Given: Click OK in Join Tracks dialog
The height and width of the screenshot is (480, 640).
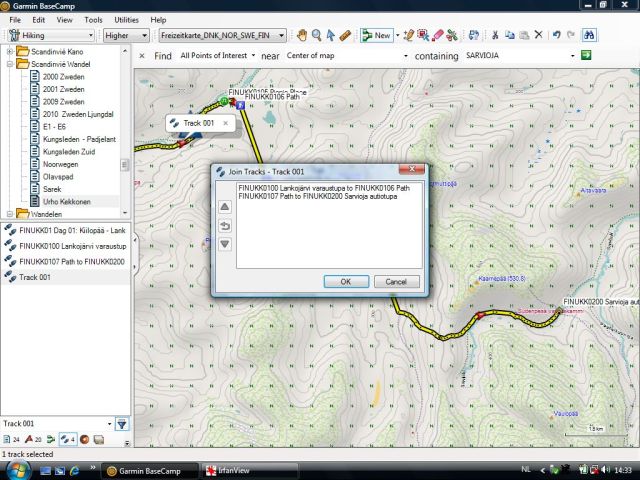Looking at the screenshot, I should coord(346,282).
